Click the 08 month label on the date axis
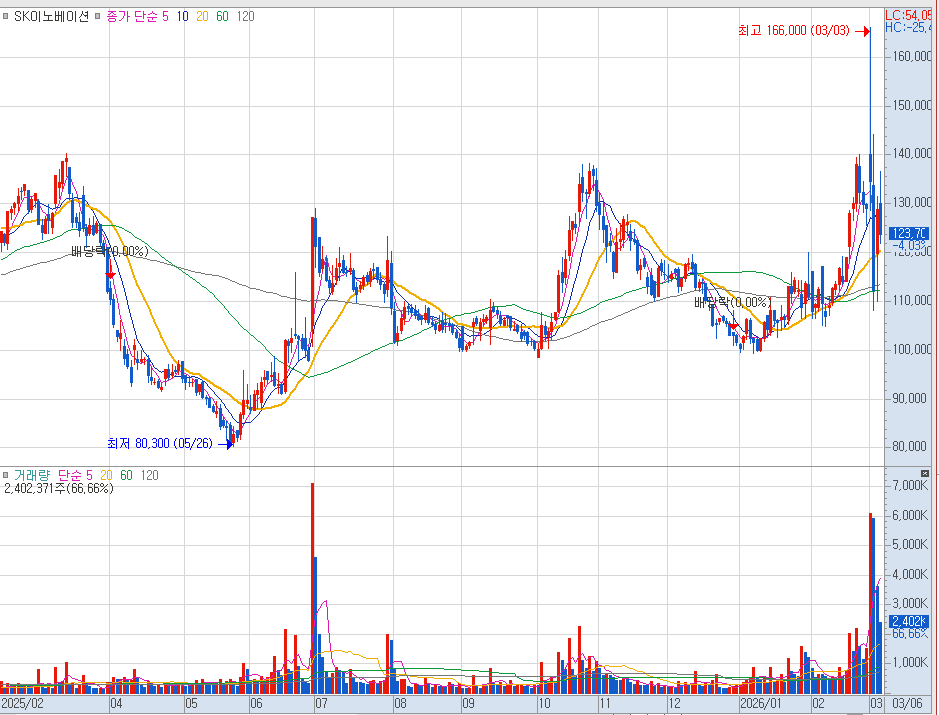Image resolution: width=939 pixels, height=715 pixels. click(x=401, y=704)
